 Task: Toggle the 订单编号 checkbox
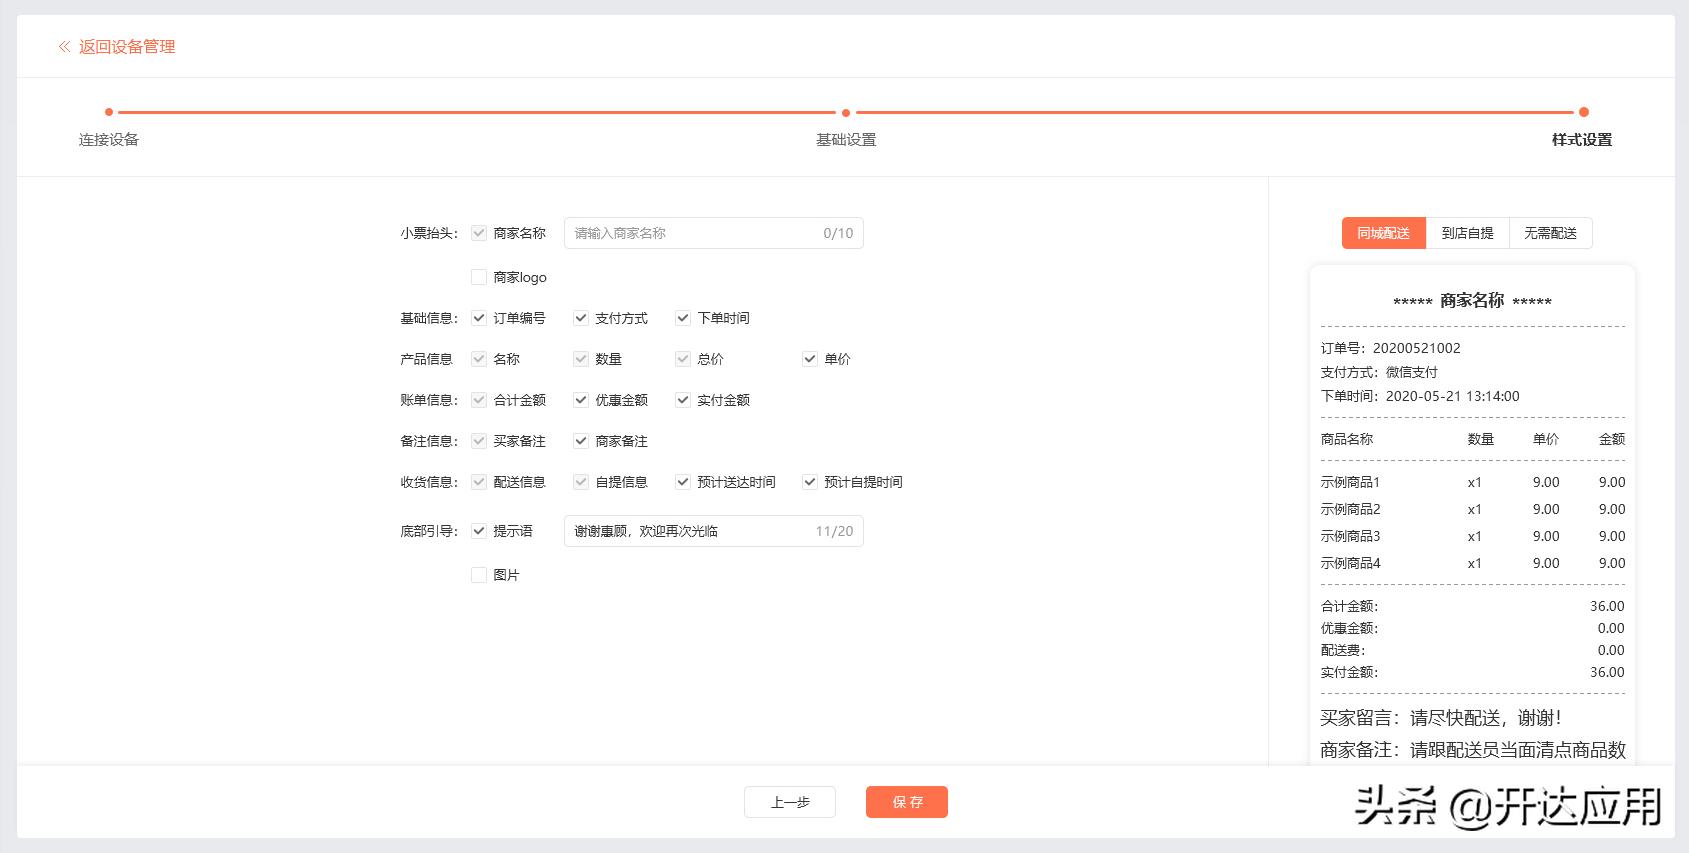[x=479, y=318]
